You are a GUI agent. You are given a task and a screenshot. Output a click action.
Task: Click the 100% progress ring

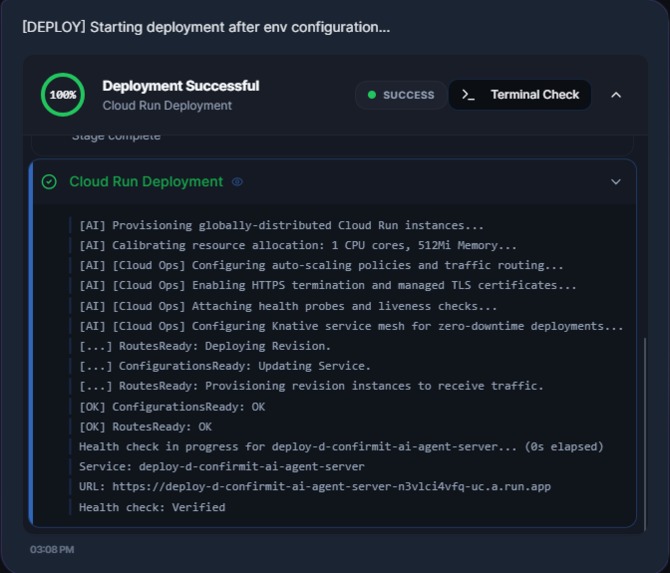[x=63, y=94]
